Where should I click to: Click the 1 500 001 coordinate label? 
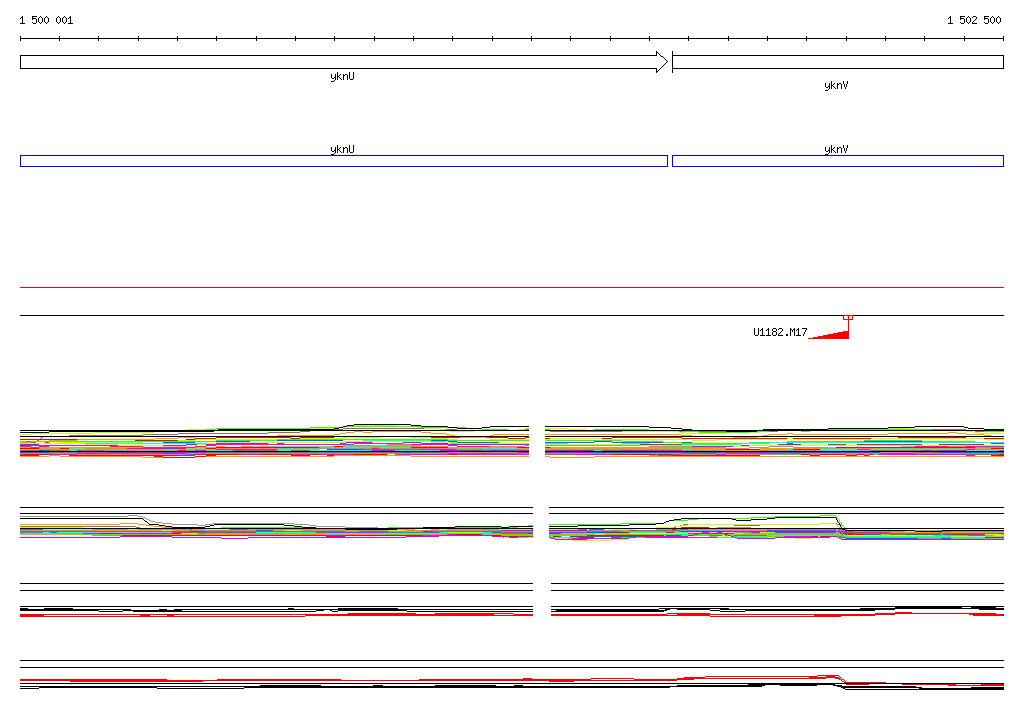[x=46, y=20]
